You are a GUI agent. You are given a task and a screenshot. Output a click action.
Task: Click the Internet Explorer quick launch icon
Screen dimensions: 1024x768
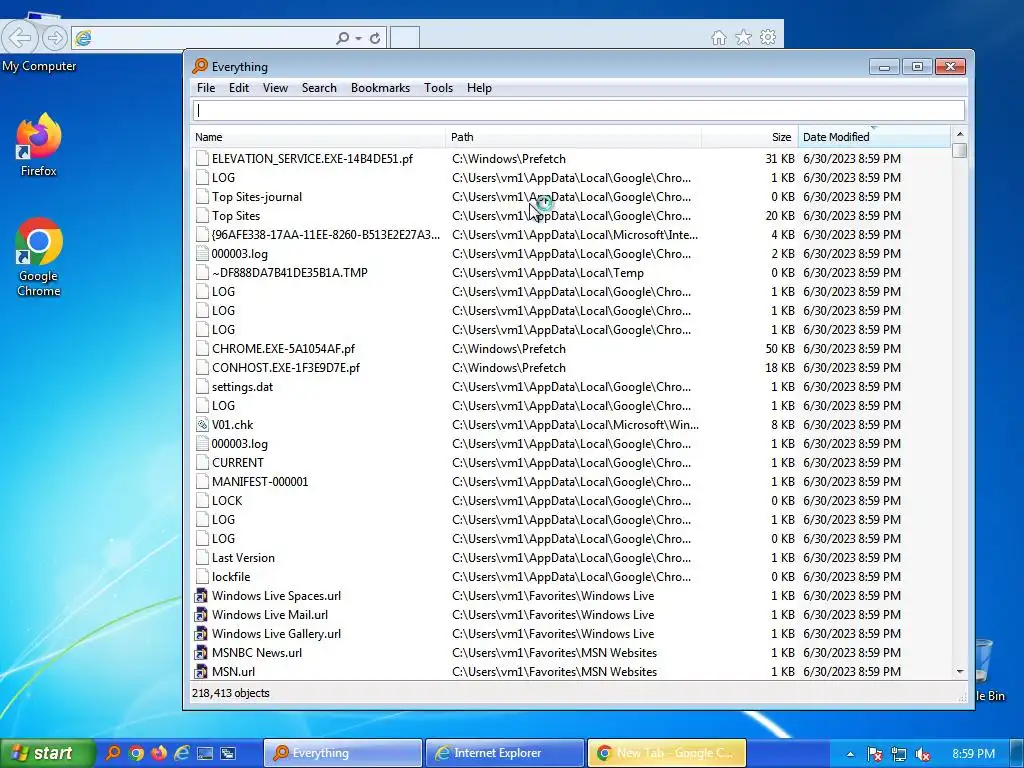(x=182, y=753)
